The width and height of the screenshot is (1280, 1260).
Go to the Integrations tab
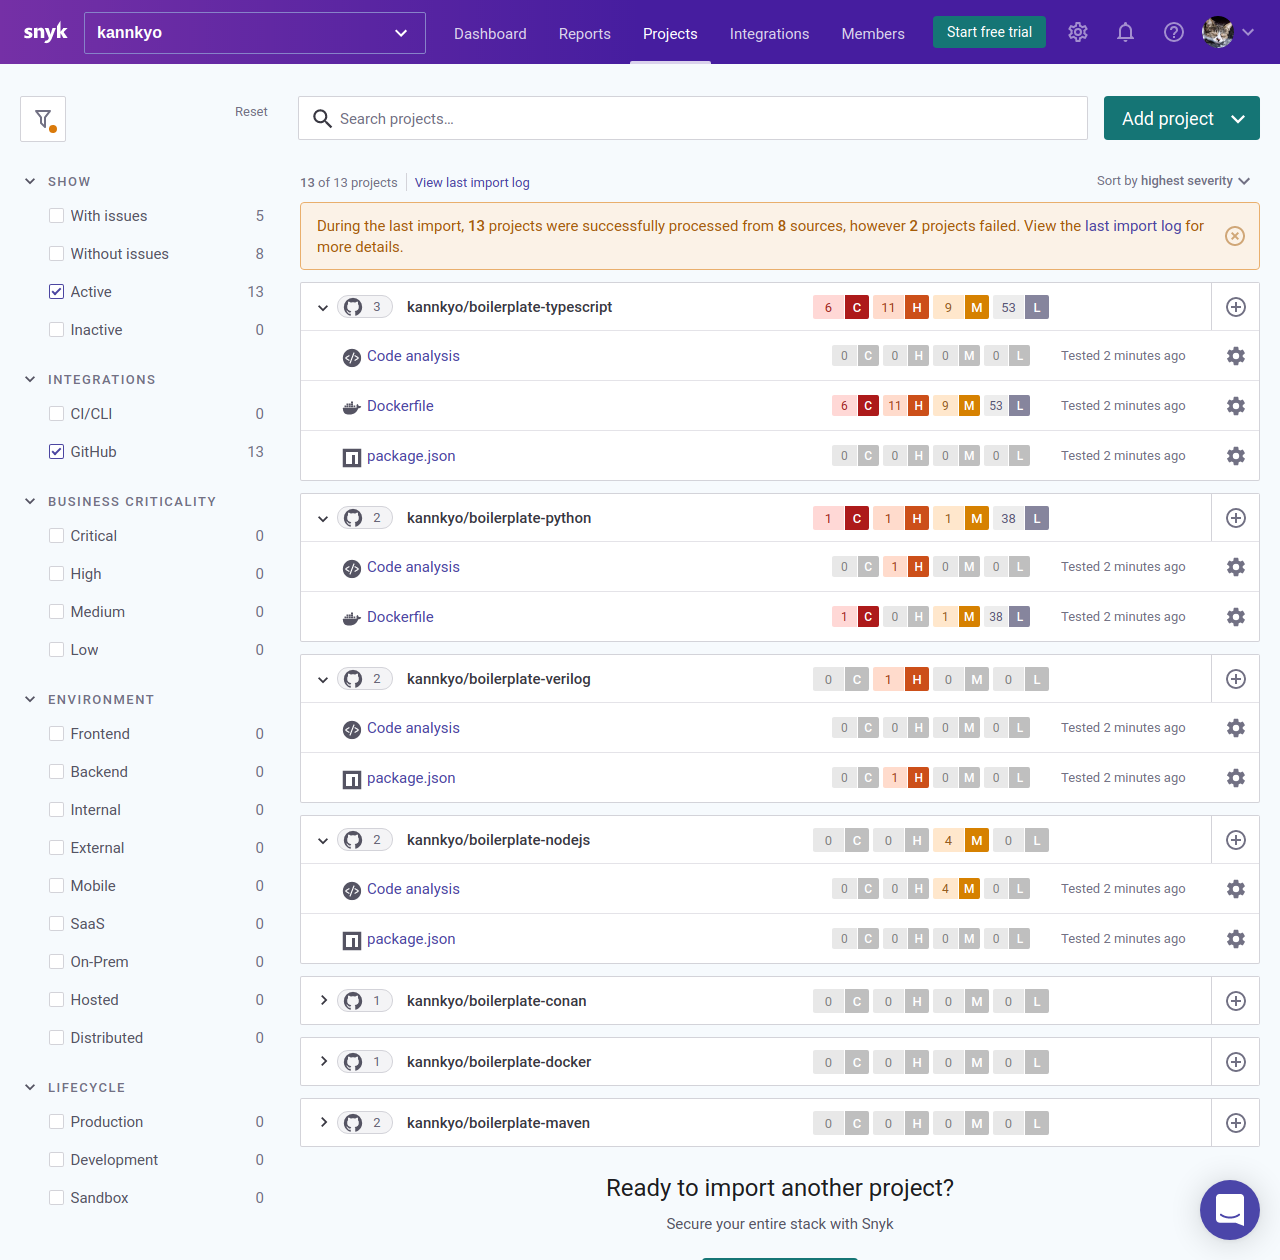(769, 33)
